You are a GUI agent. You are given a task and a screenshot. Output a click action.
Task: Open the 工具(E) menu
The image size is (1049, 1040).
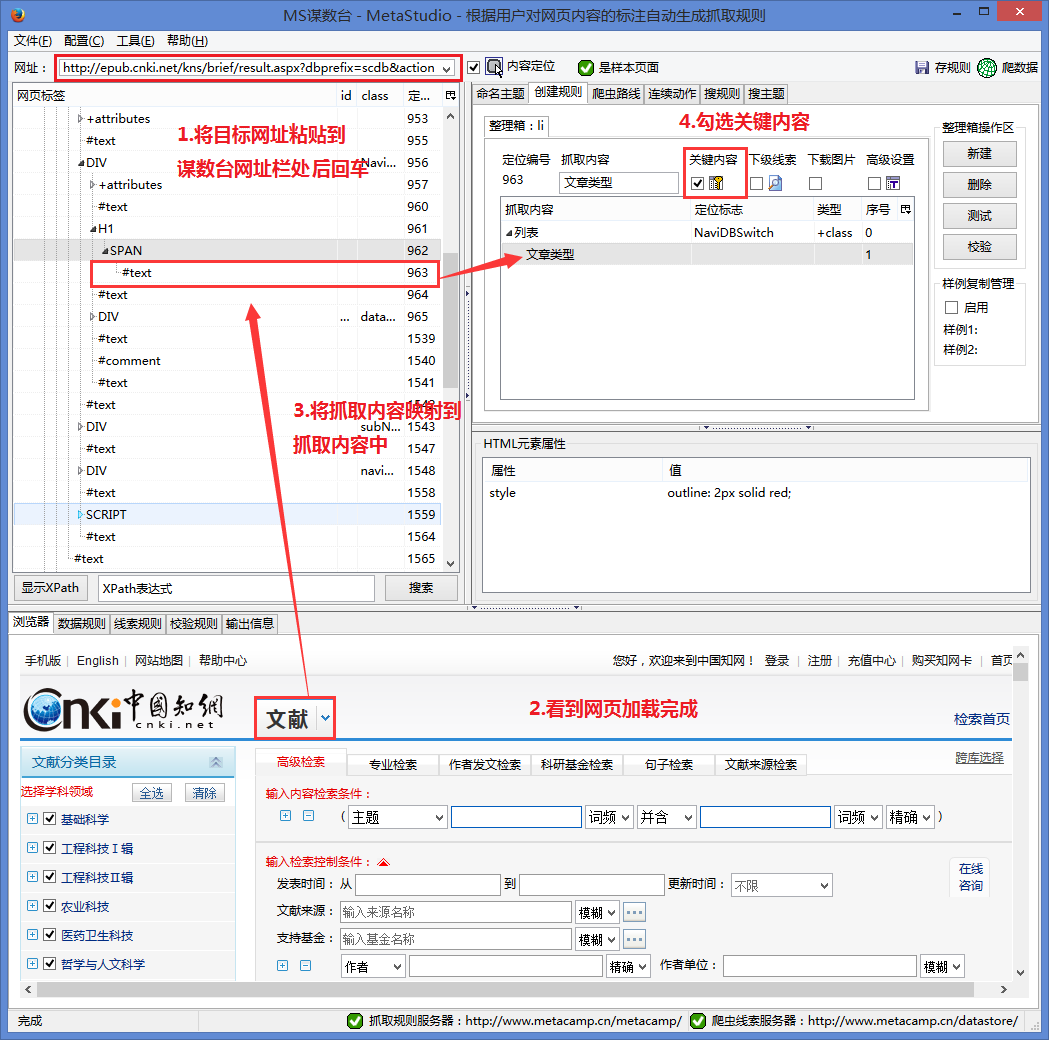tap(136, 41)
